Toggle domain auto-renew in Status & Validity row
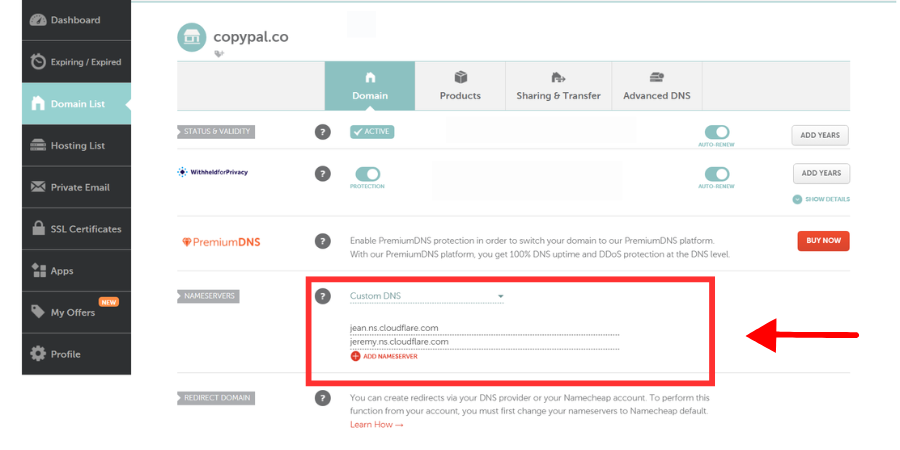Viewport: 900px width, 450px height. pyautogui.click(x=717, y=132)
